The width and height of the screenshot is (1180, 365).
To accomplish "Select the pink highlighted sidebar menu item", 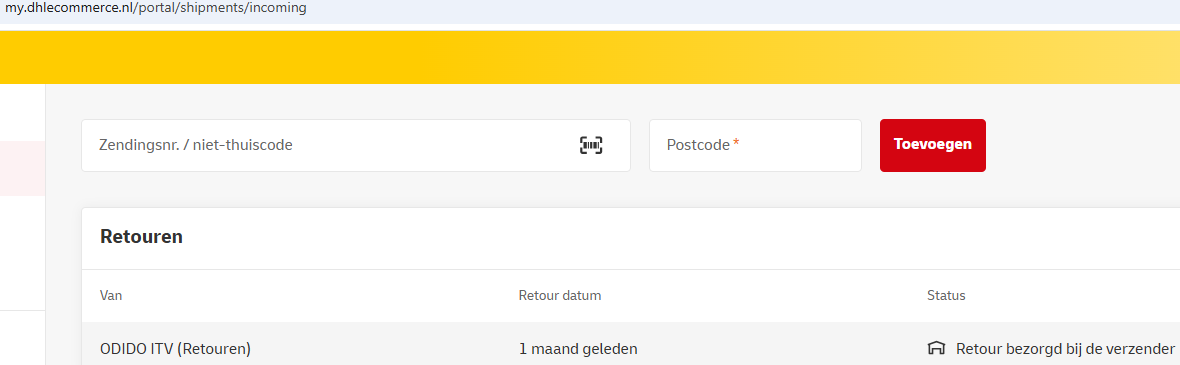I will 23,168.
